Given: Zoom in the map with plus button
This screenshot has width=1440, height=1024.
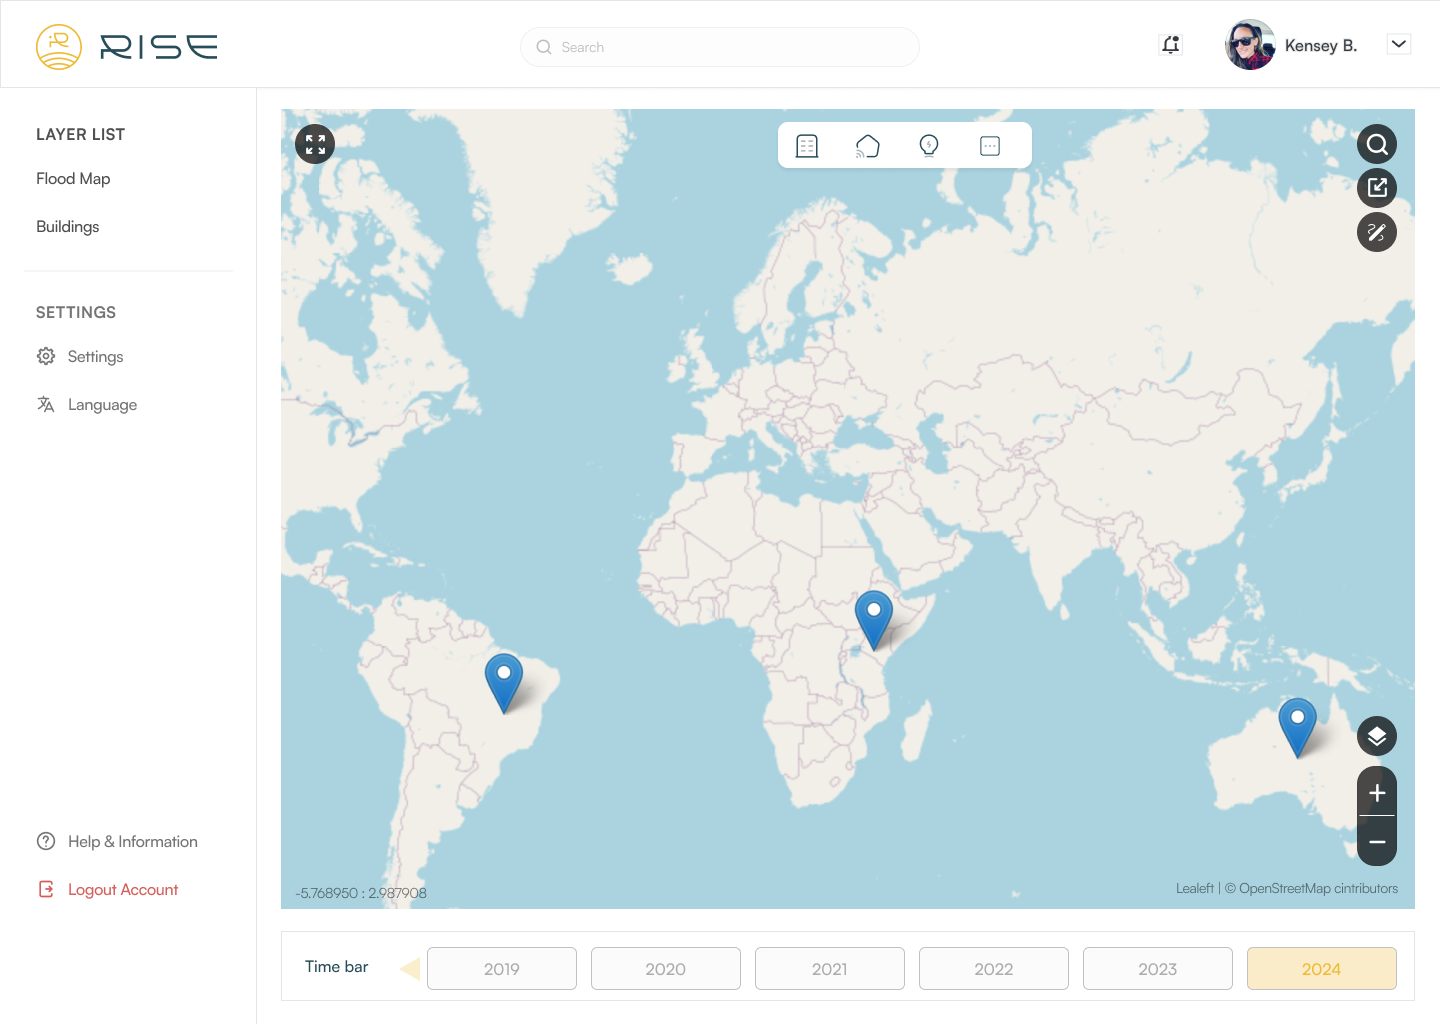Looking at the screenshot, I should pyautogui.click(x=1377, y=793).
